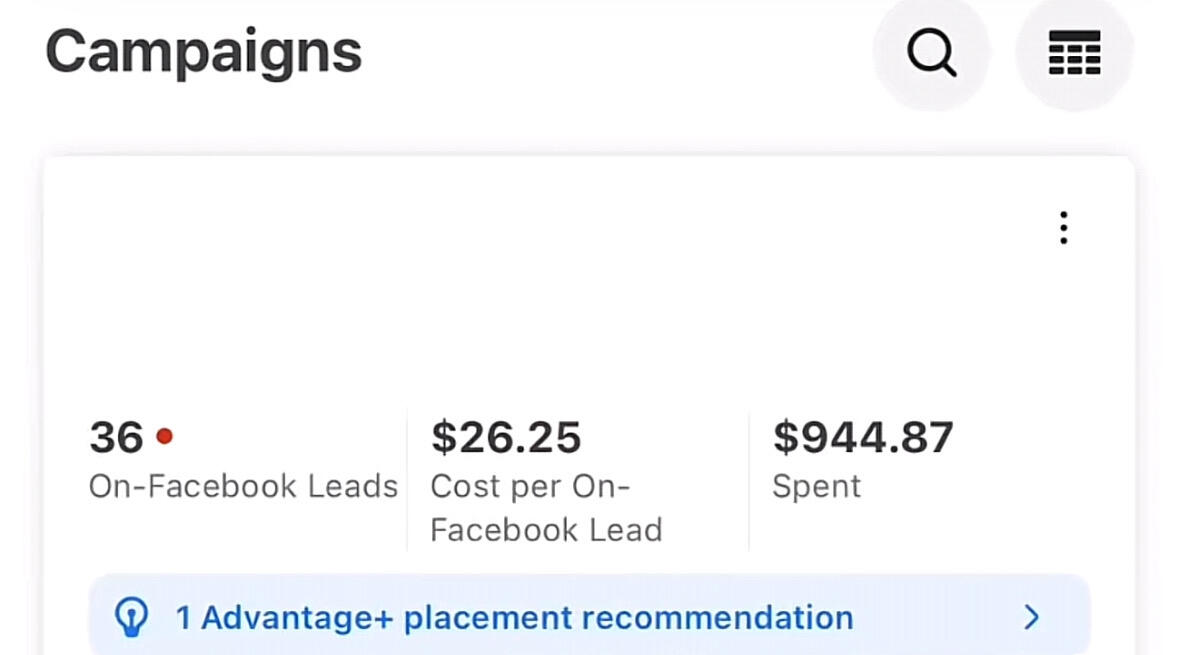Viewport: 1179px width, 655px height.
Task: Click the lightbulb recommendation icon
Action: pos(132,617)
